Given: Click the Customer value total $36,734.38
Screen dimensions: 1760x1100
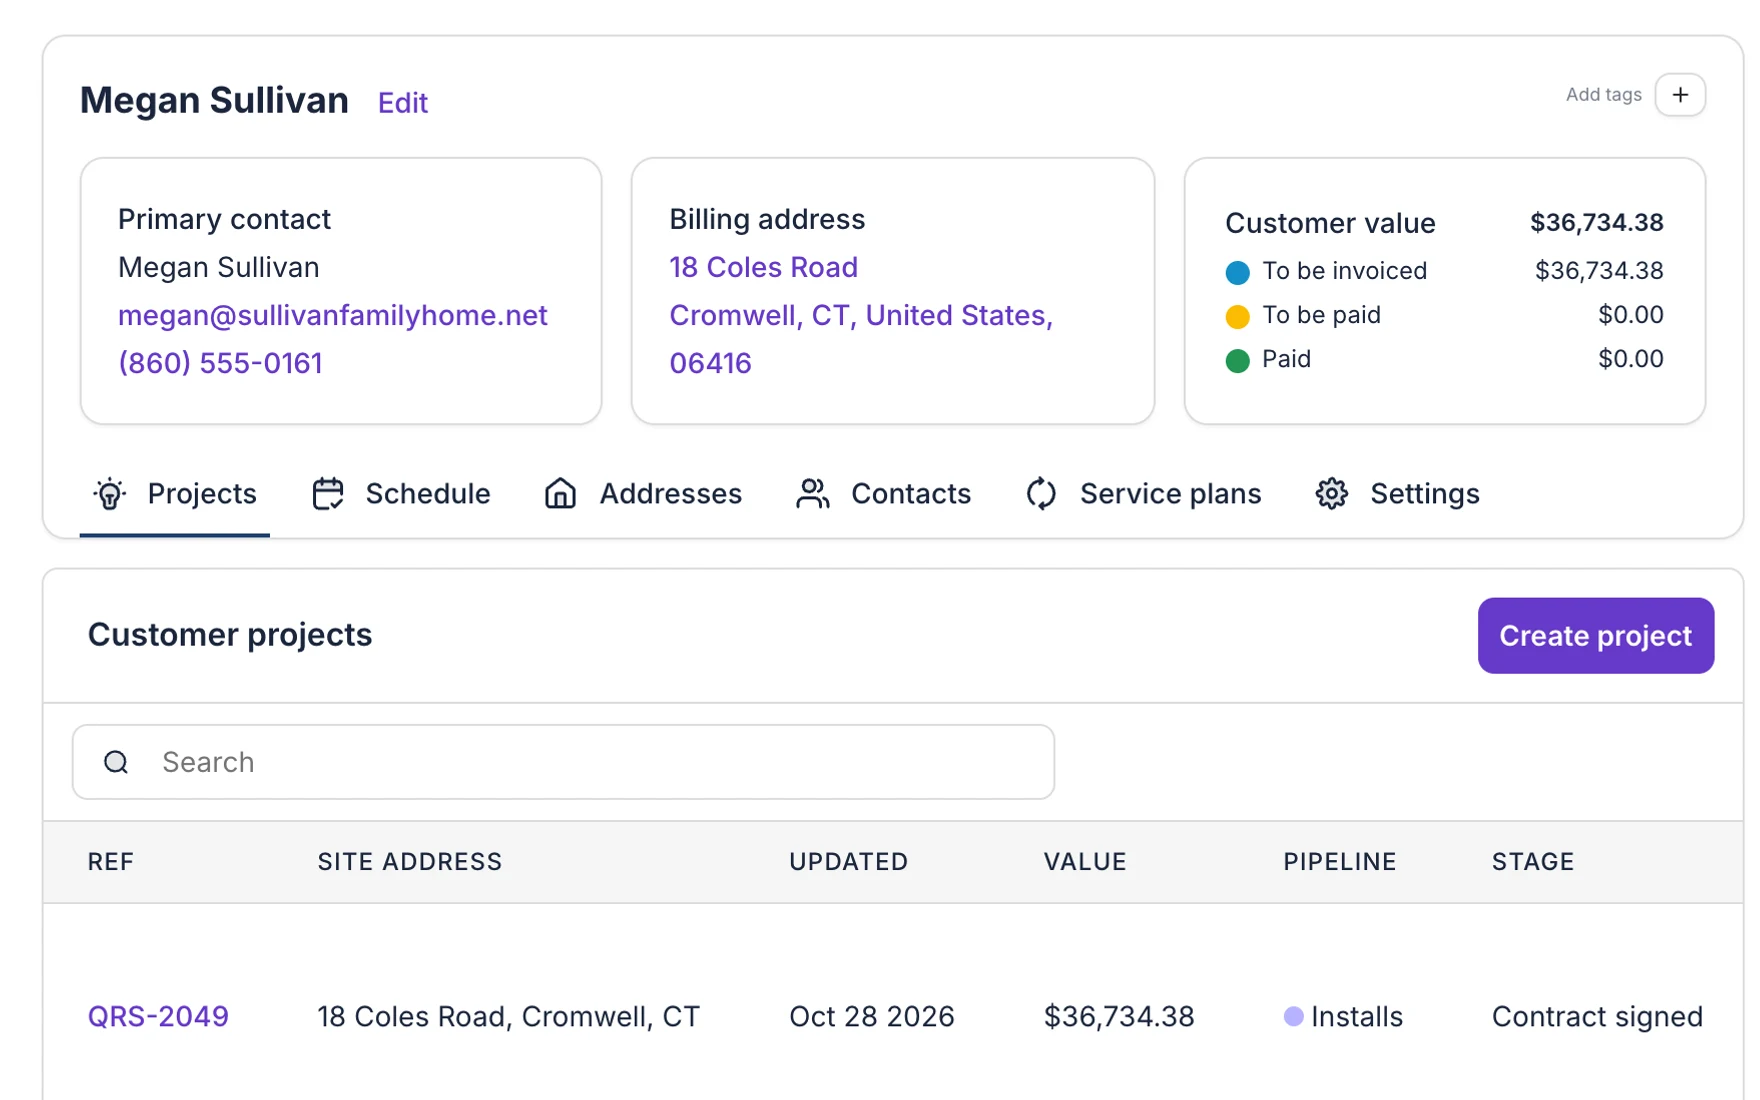Looking at the screenshot, I should tap(1597, 223).
